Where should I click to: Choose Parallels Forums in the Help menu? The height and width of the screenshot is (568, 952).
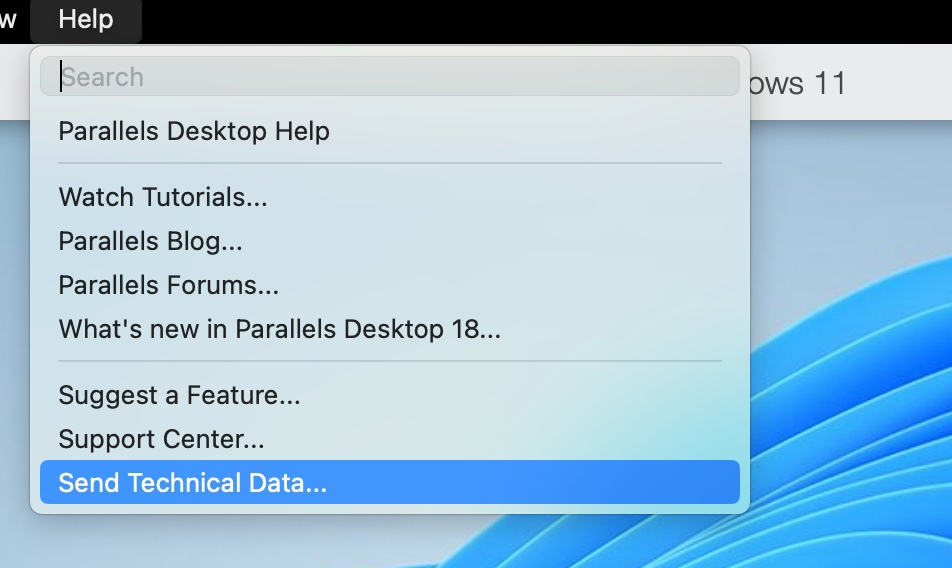point(169,285)
